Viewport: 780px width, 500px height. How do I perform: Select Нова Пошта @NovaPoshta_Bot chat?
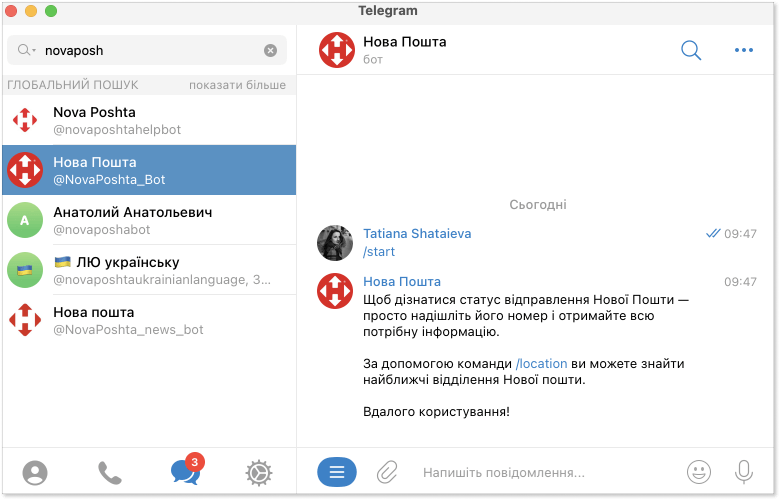click(149, 170)
